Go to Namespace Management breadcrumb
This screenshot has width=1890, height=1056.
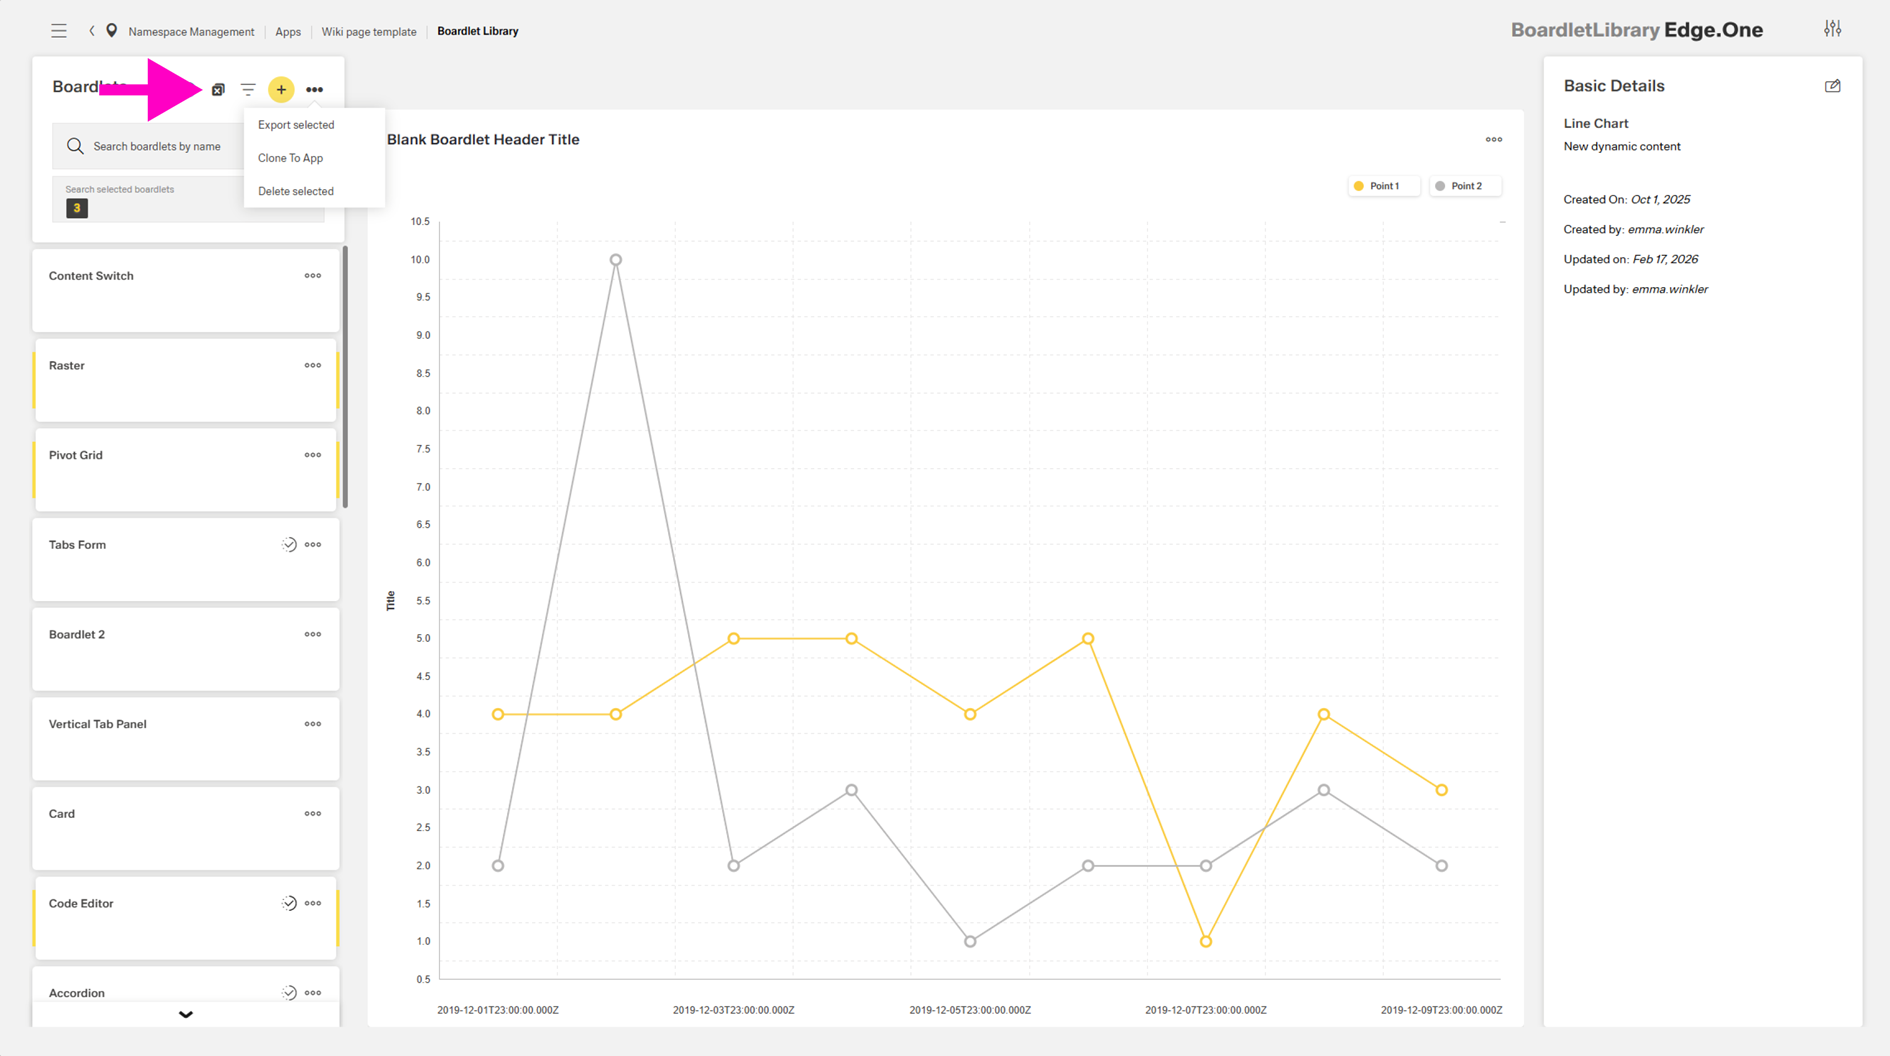(191, 31)
